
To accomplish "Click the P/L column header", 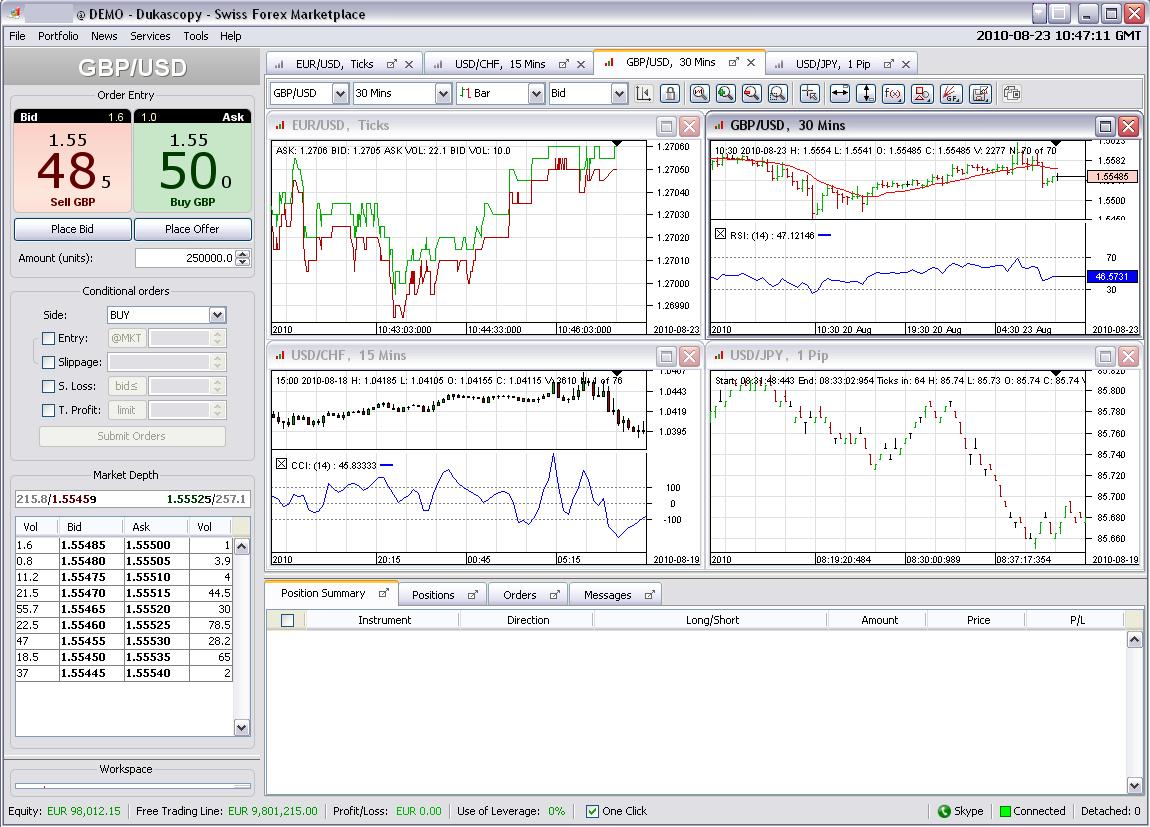I will tap(1076, 620).
